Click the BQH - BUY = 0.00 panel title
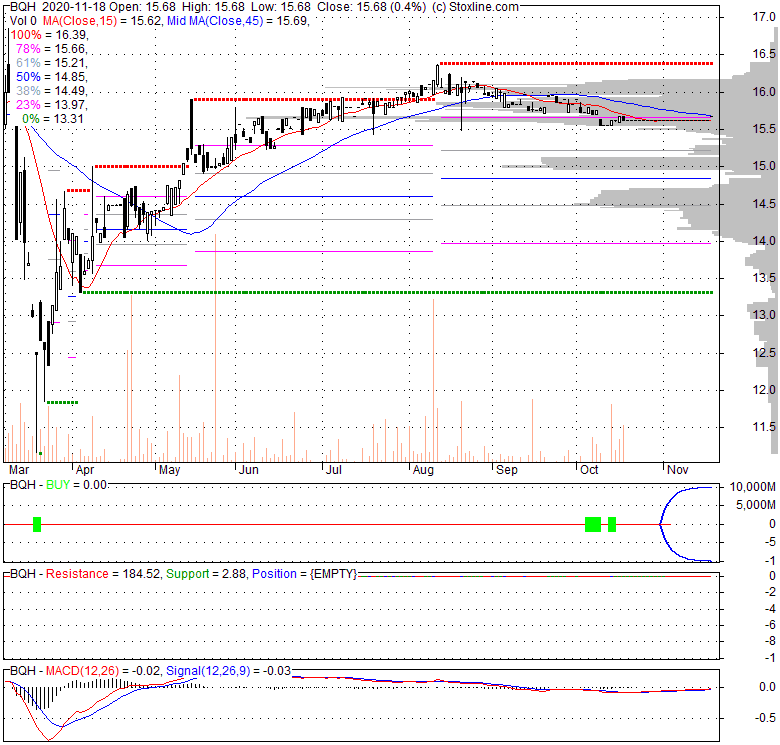This screenshot has width=780, height=745. click(x=58, y=485)
